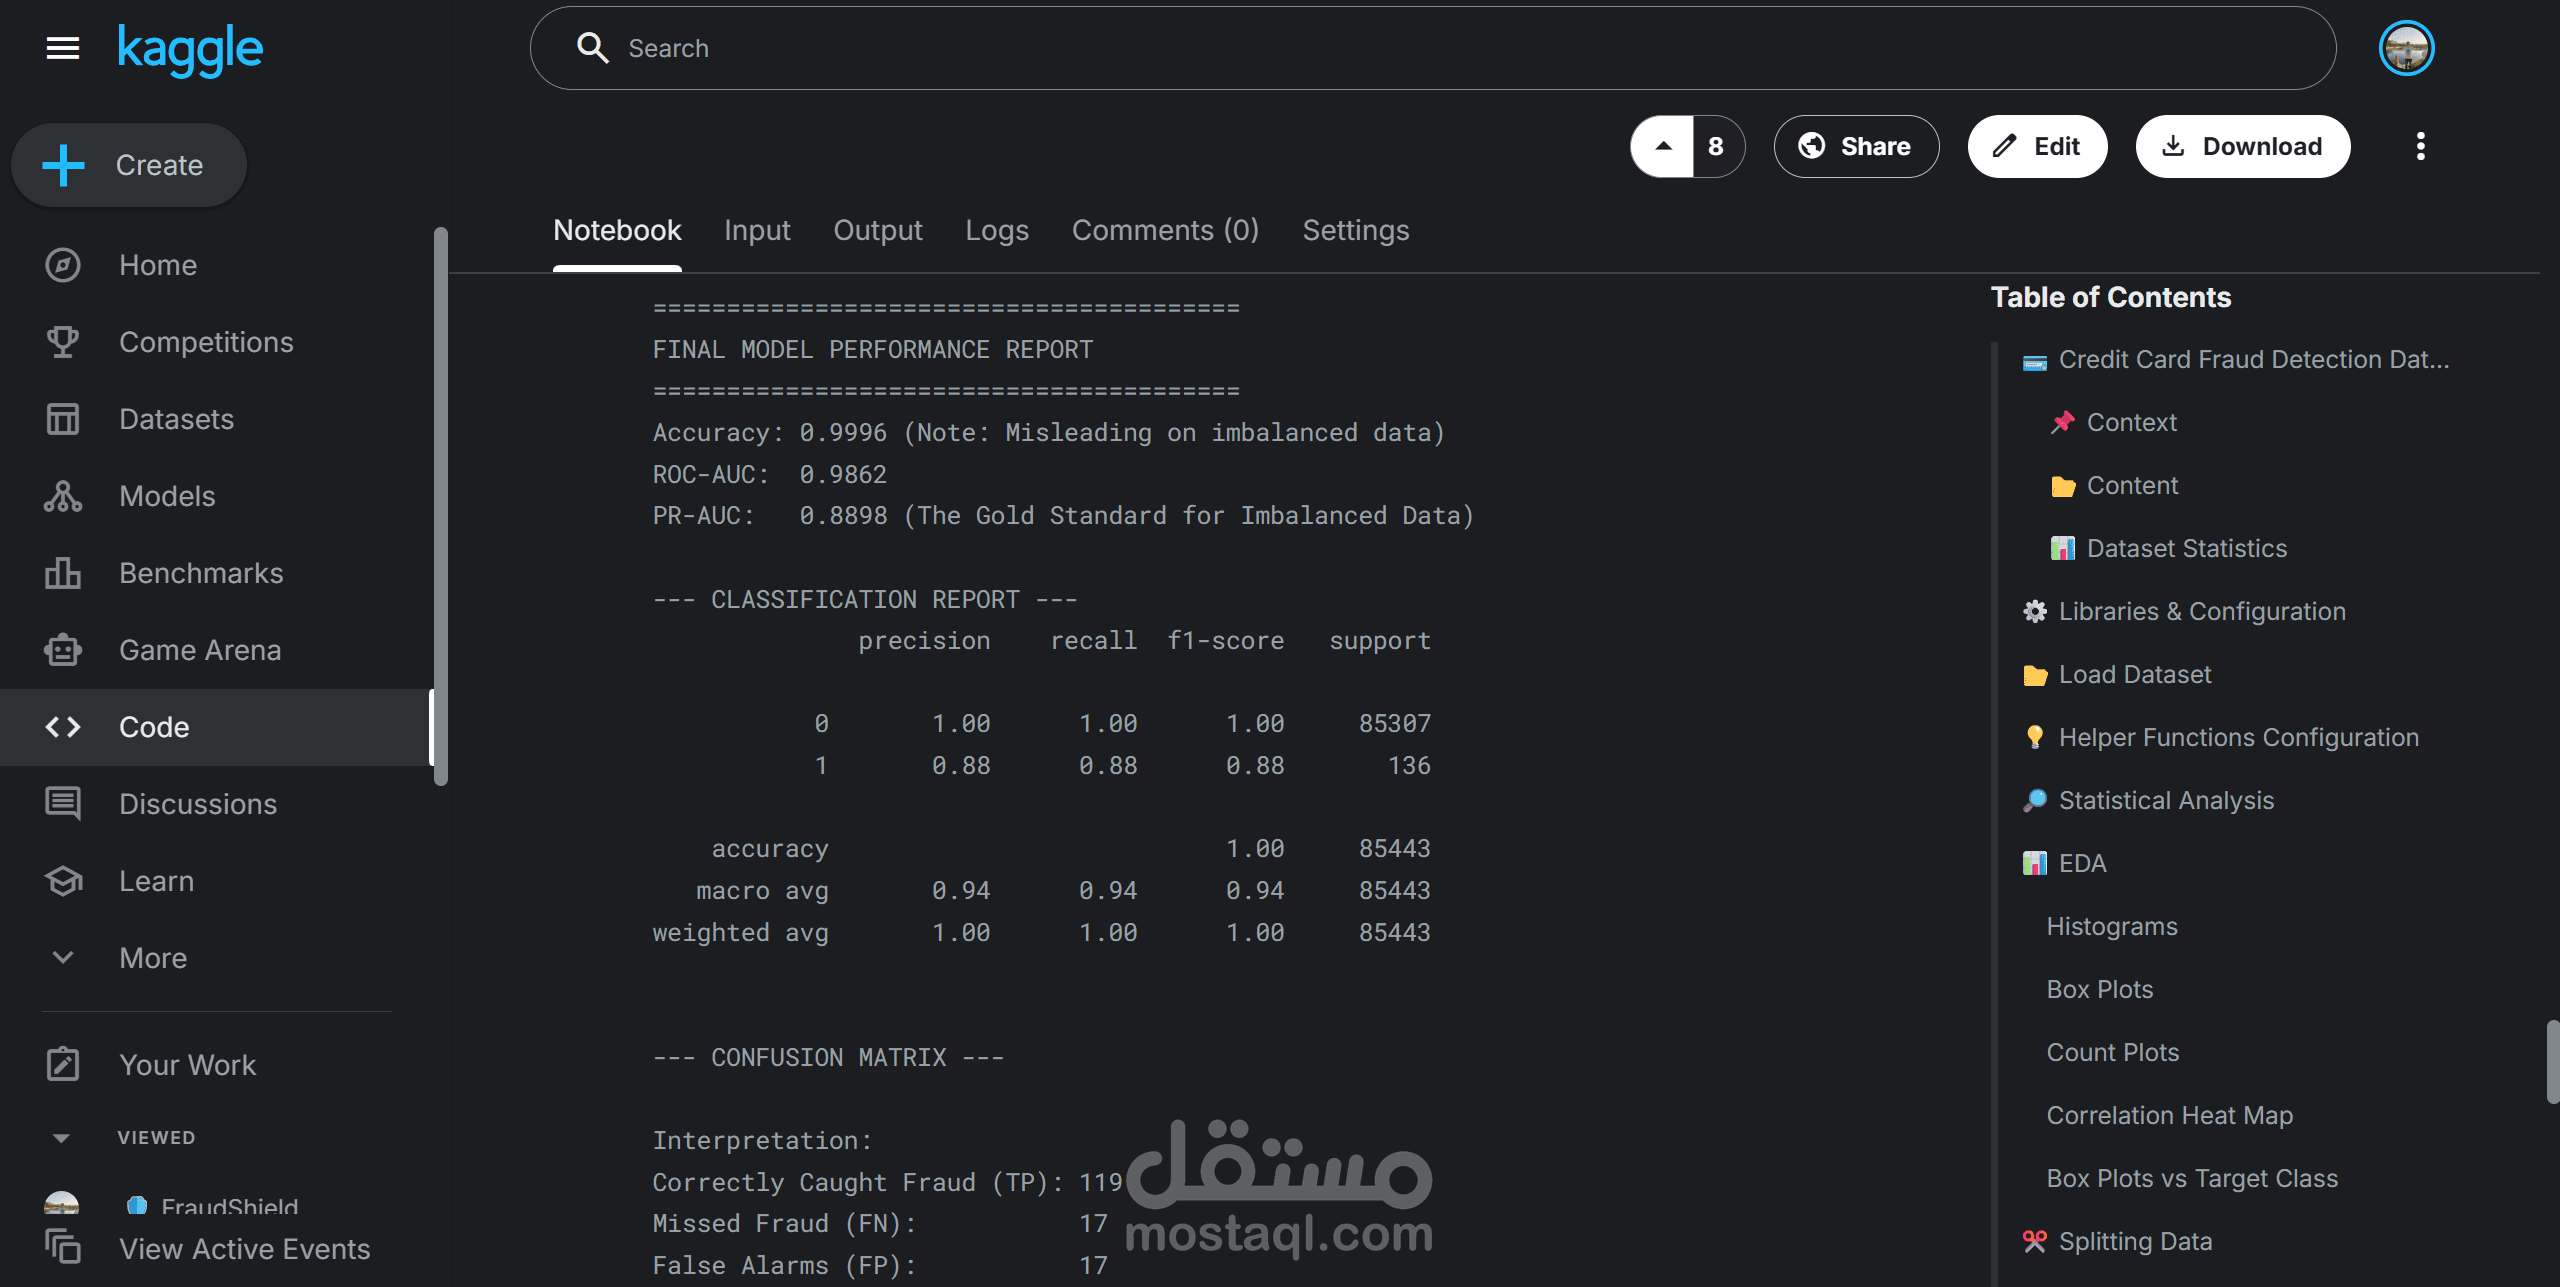This screenshot has height=1287, width=2560.
Task: Collapse the Viewed section arrow
Action: pyautogui.click(x=61, y=1138)
